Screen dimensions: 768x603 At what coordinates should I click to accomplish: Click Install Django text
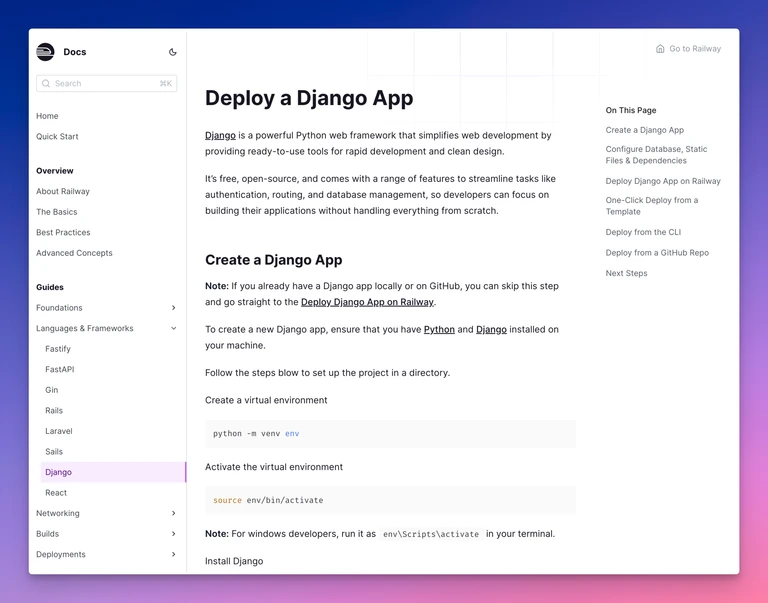pos(234,561)
